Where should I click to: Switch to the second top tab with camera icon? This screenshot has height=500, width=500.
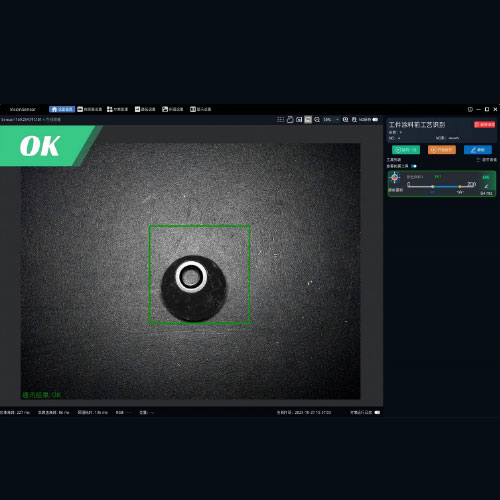(x=90, y=109)
